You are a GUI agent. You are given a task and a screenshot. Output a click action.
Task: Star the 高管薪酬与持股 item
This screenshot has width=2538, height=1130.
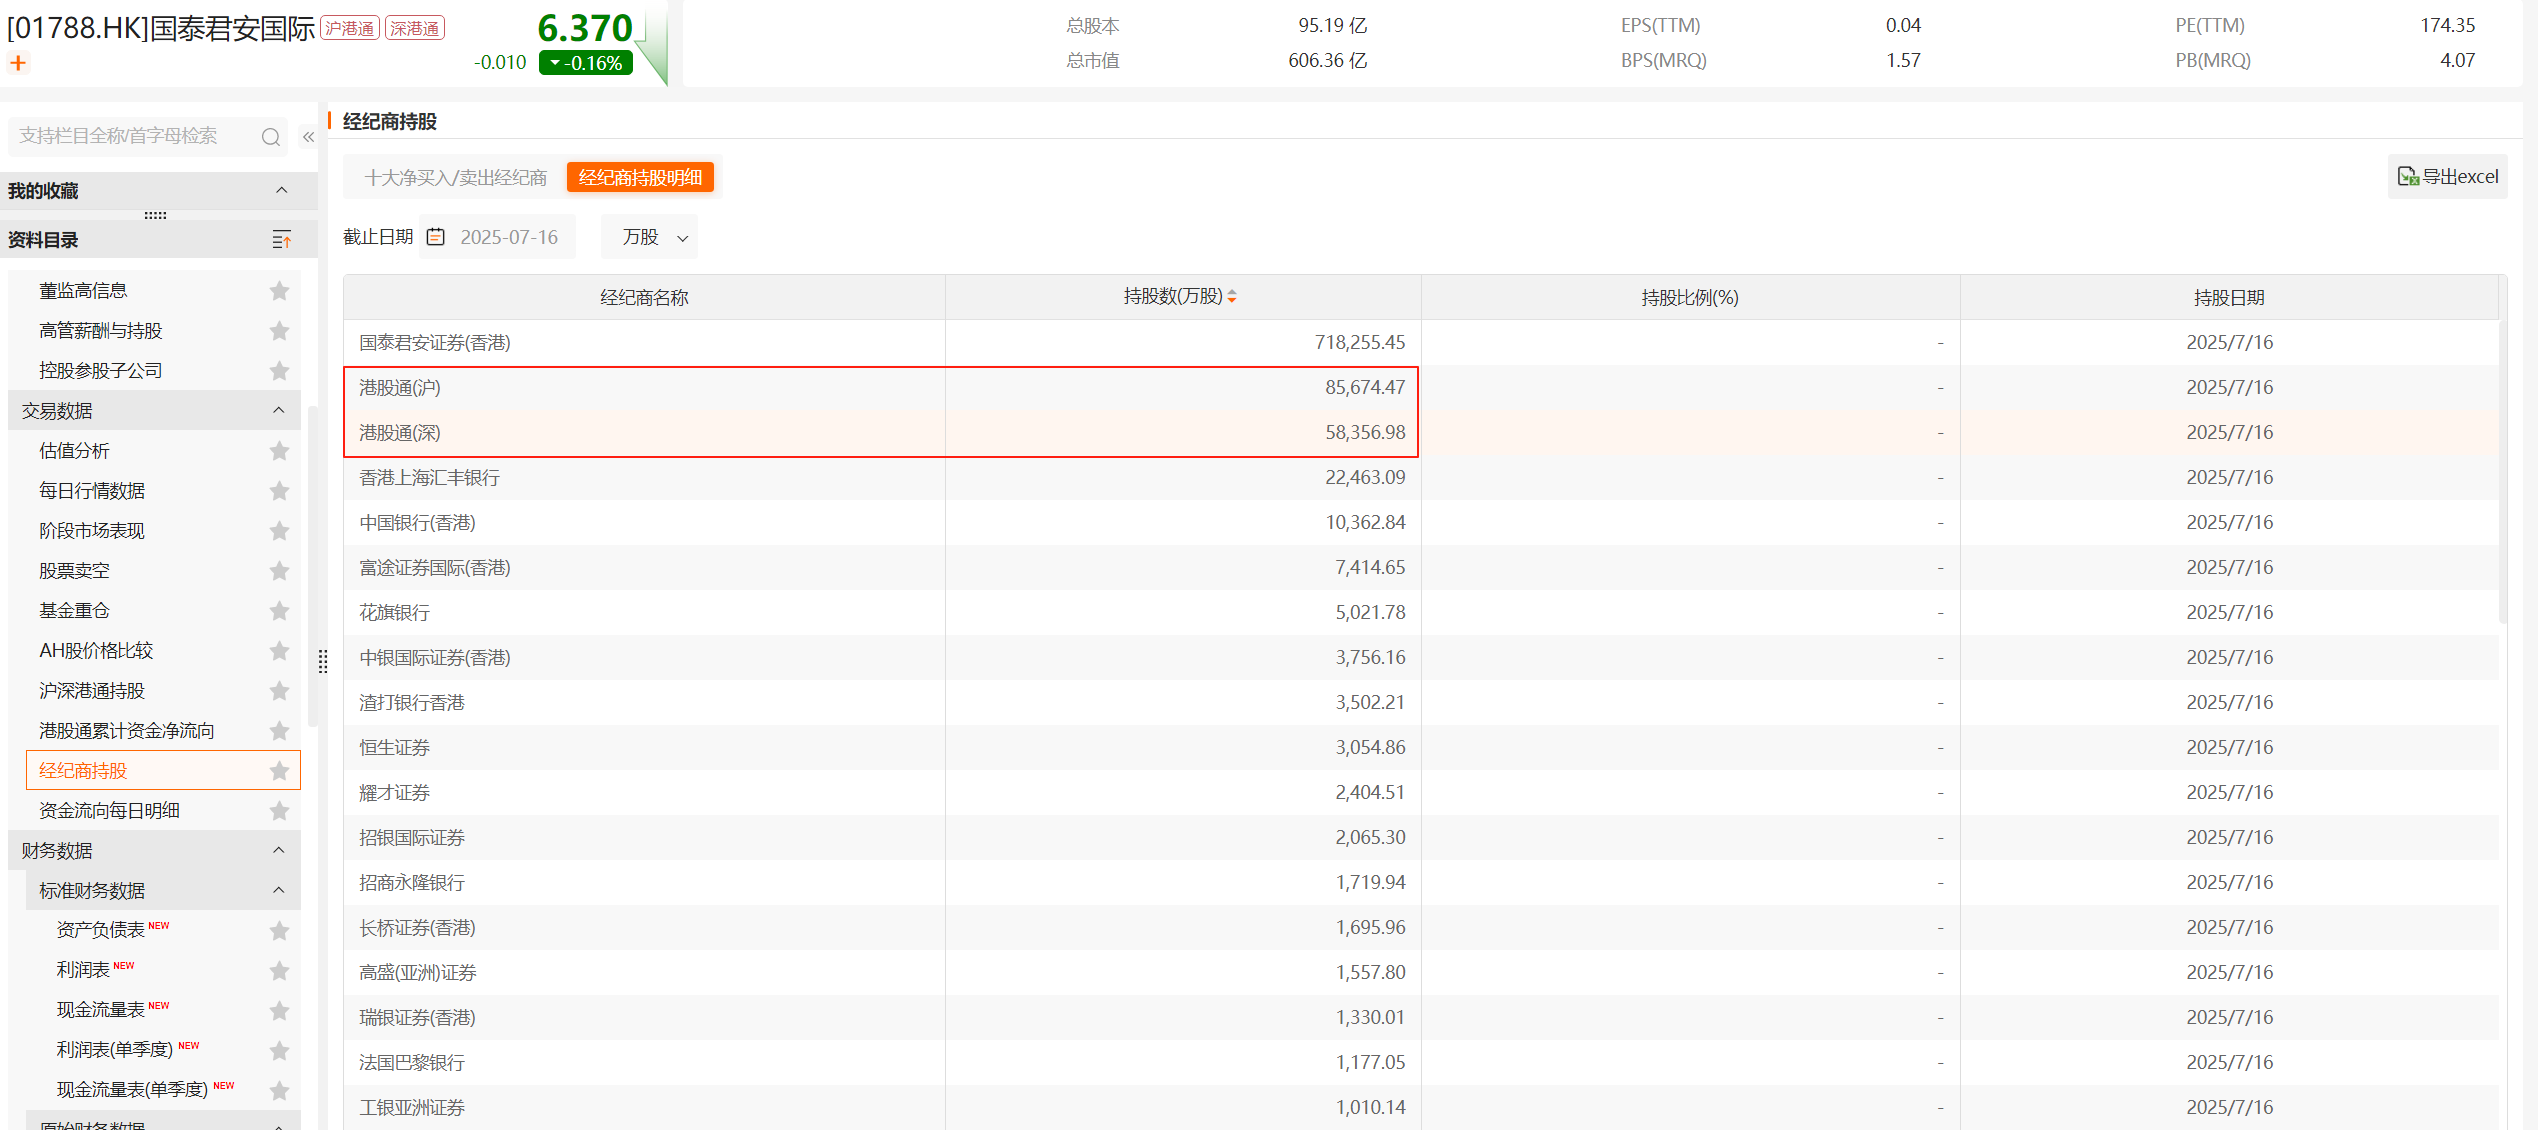(x=279, y=331)
